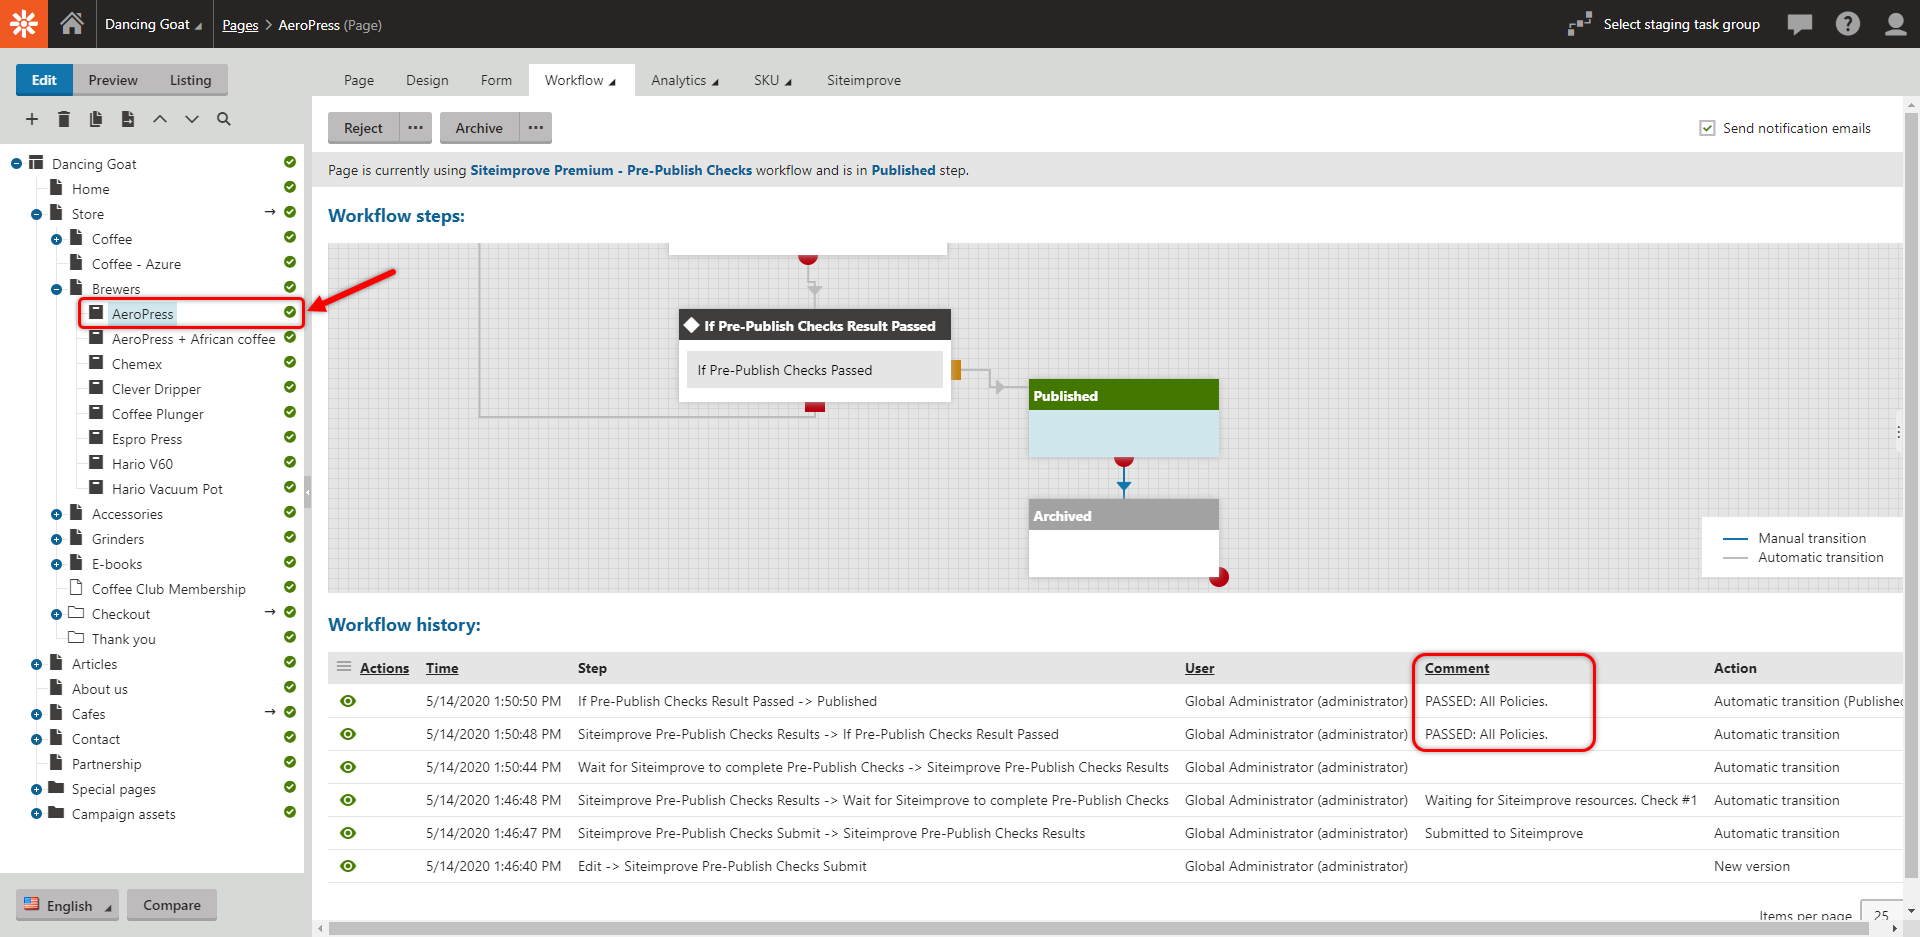
Task: Open the Analytics tab menu
Action: point(685,80)
